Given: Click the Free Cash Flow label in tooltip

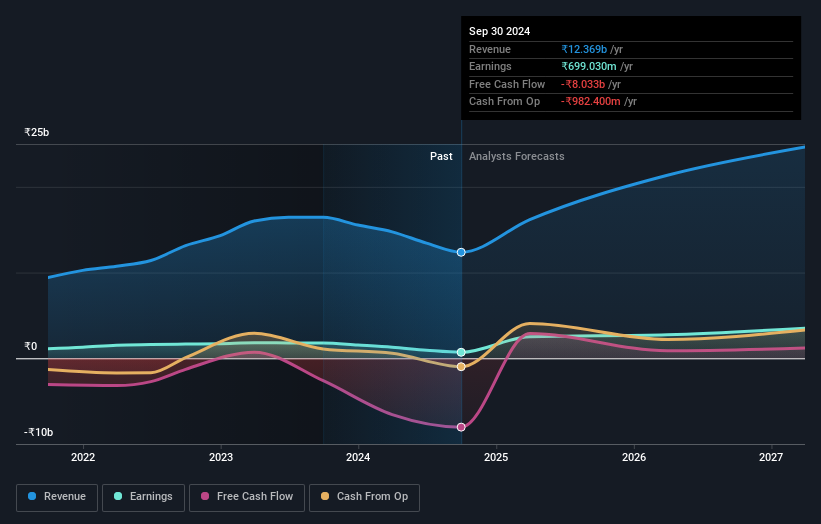Looking at the screenshot, I should (507, 84).
